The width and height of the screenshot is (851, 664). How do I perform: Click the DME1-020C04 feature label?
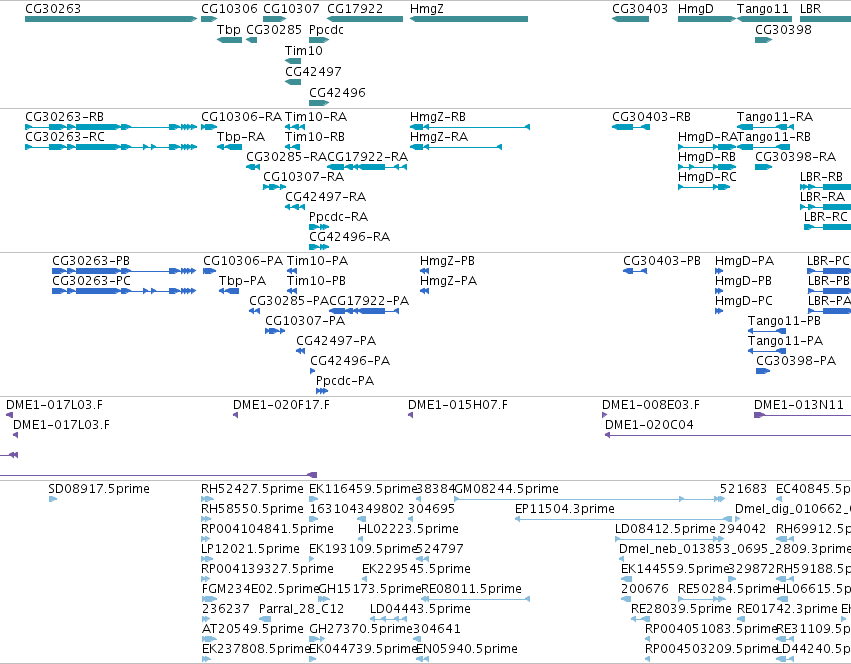[649, 425]
